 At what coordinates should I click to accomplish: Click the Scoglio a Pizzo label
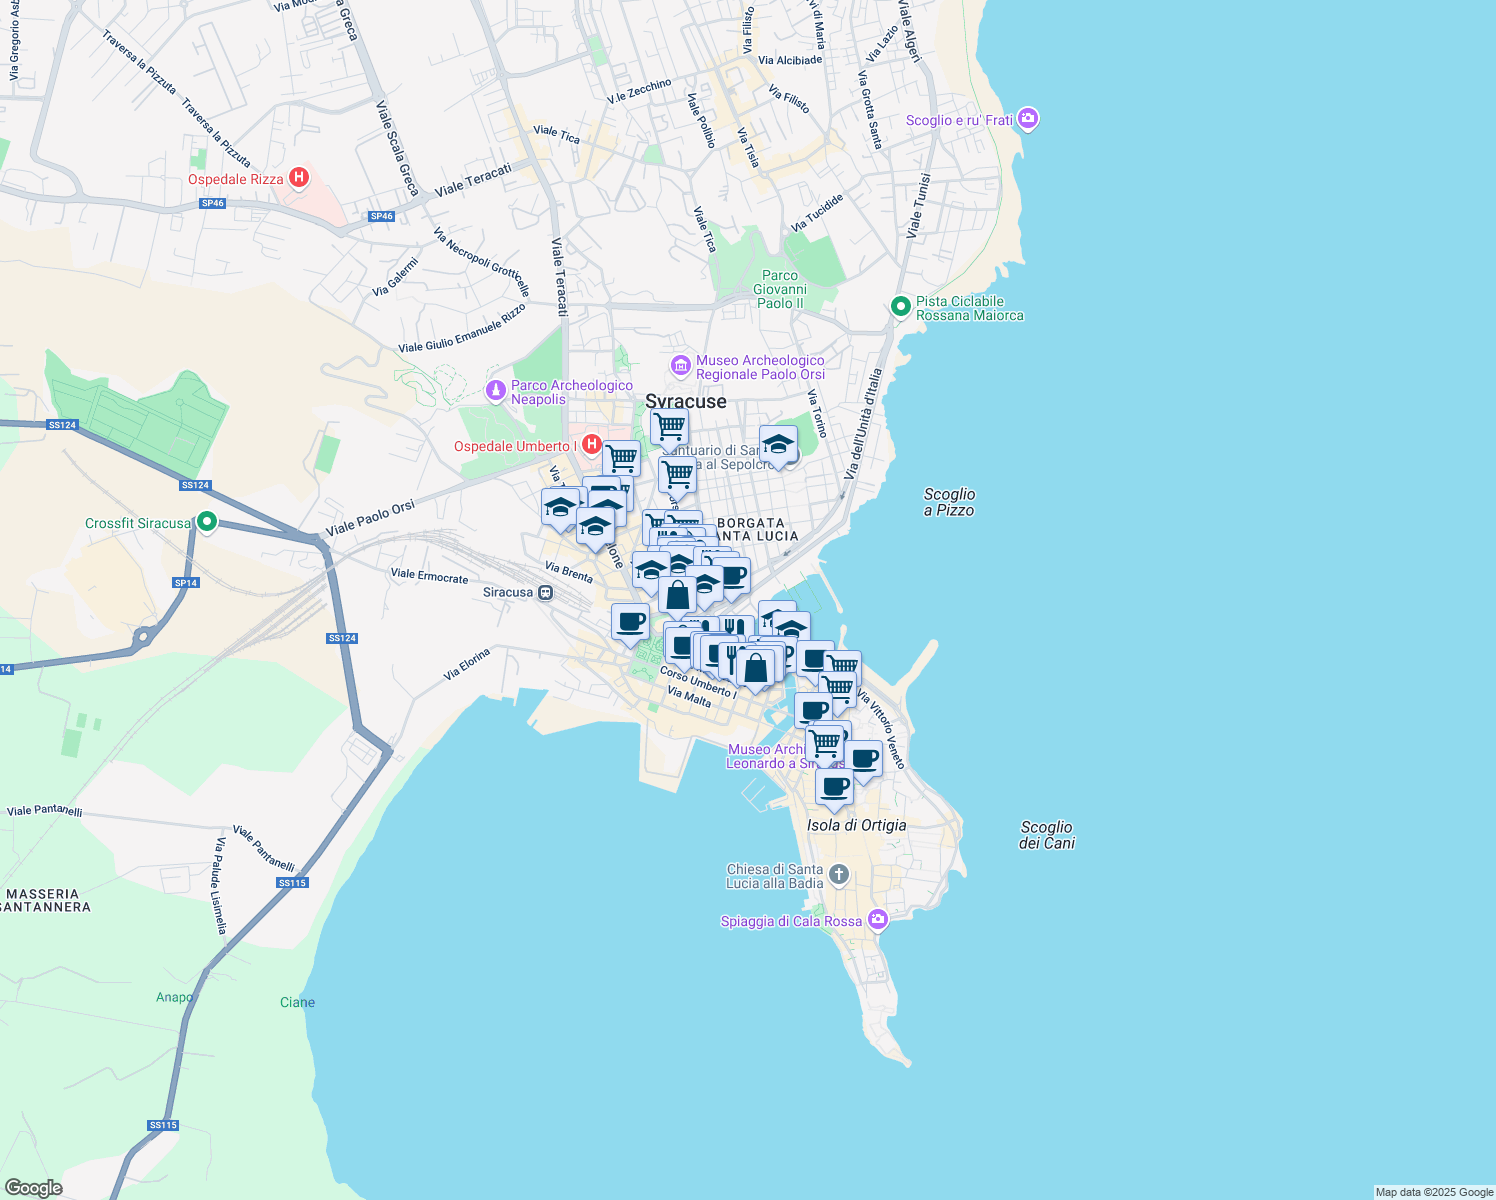point(949,502)
